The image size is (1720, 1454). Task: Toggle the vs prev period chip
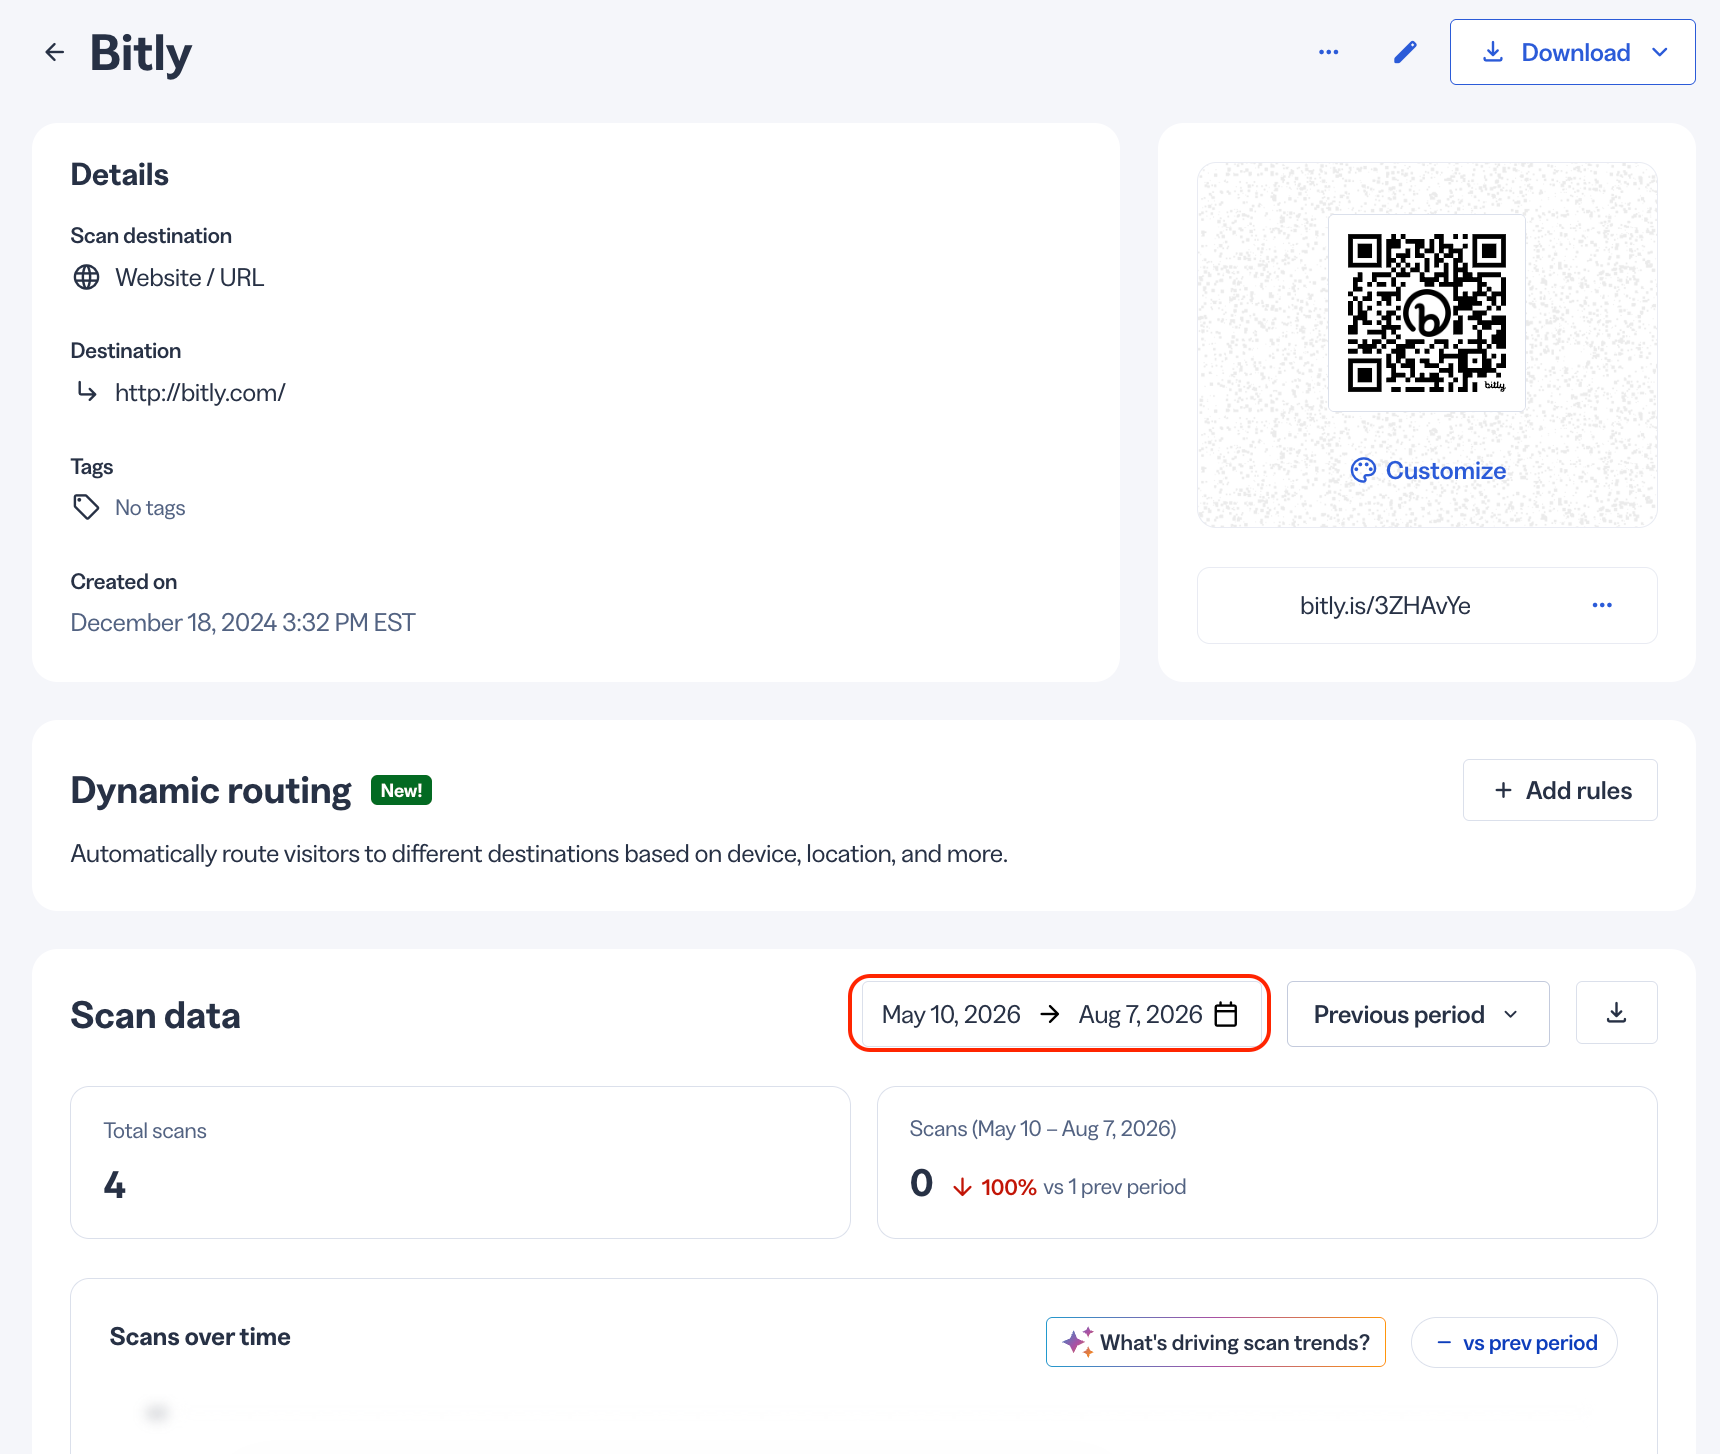[1514, 1342]
